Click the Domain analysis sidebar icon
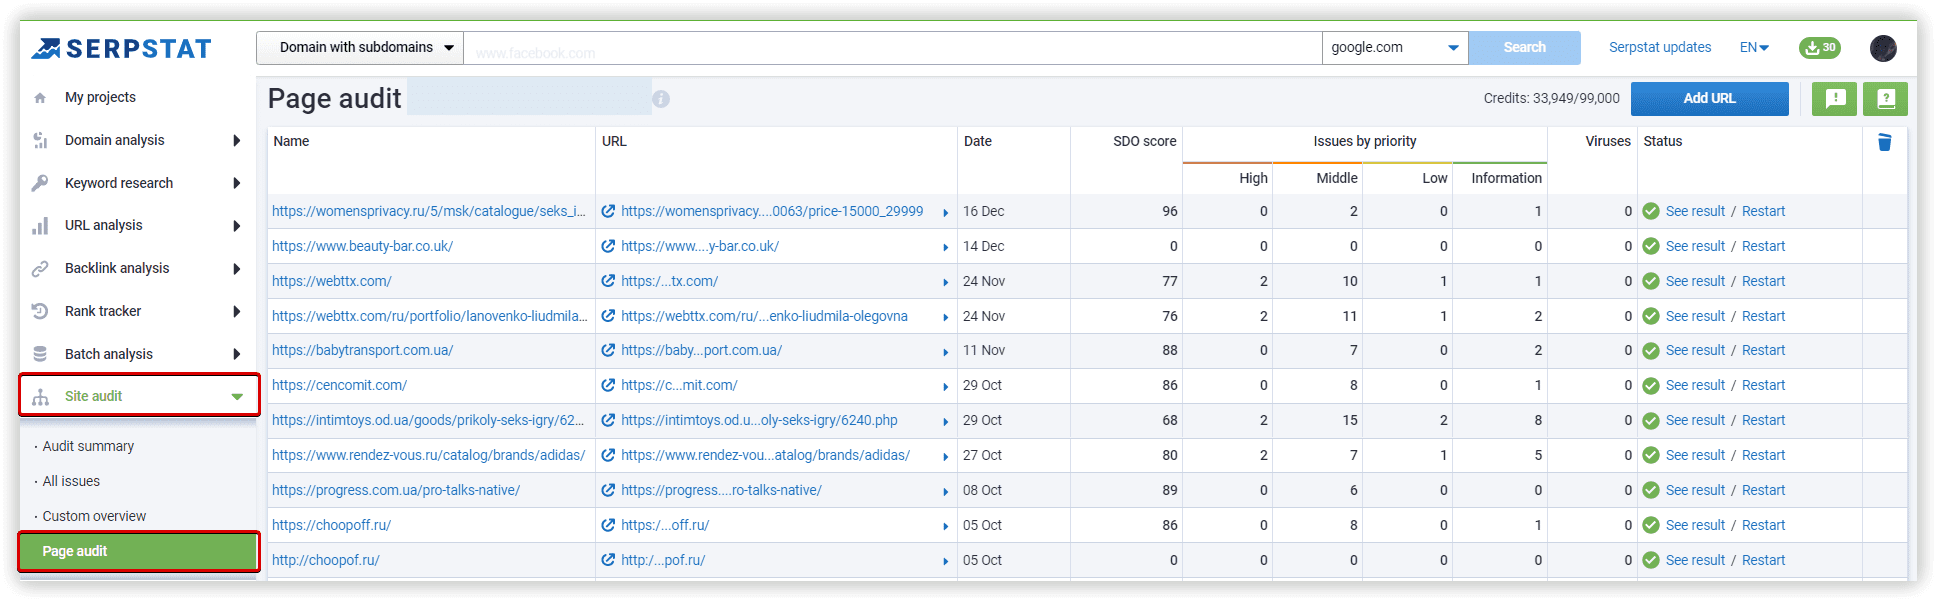This screenshot has width=1937, height=601. click(40, 140)
